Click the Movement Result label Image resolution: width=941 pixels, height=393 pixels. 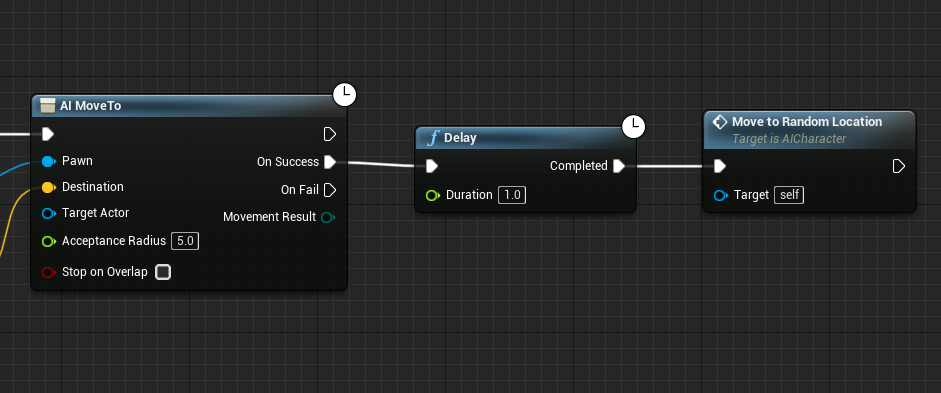click(x=269, y=217)
